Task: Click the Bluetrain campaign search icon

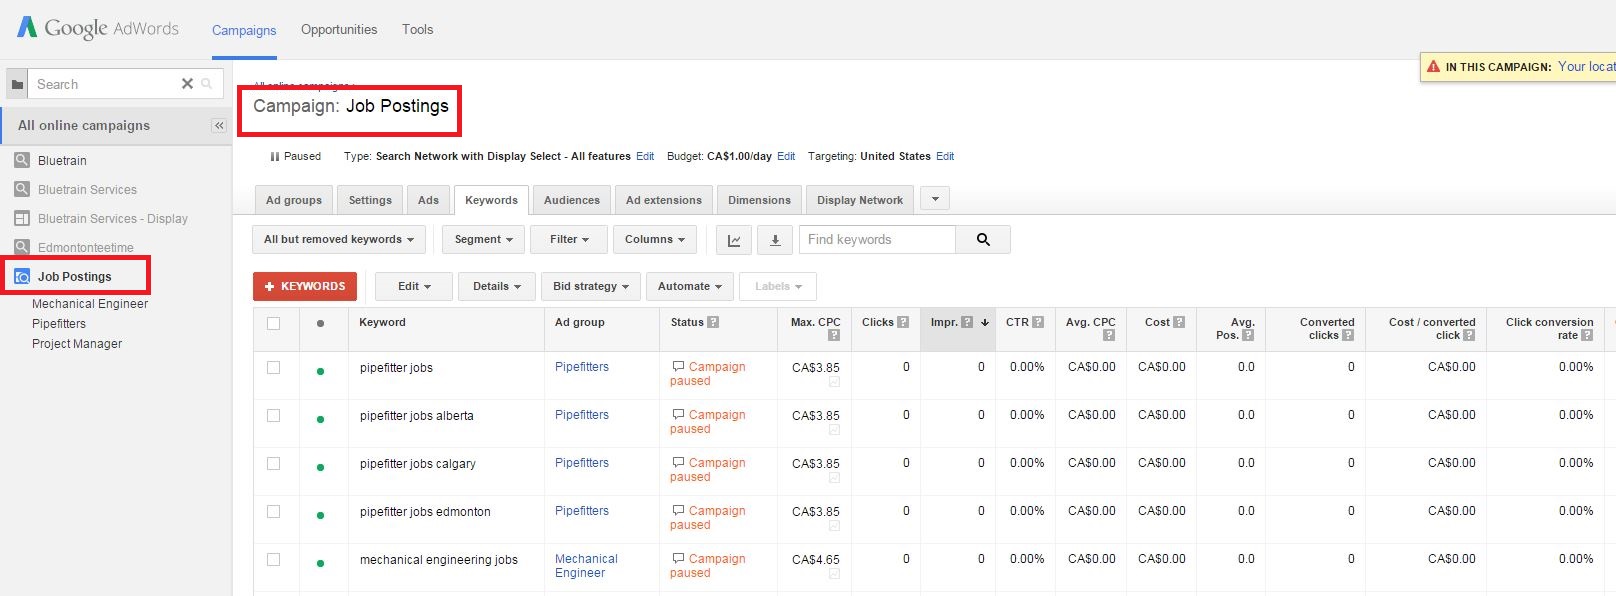Action: tap(22, 160)
